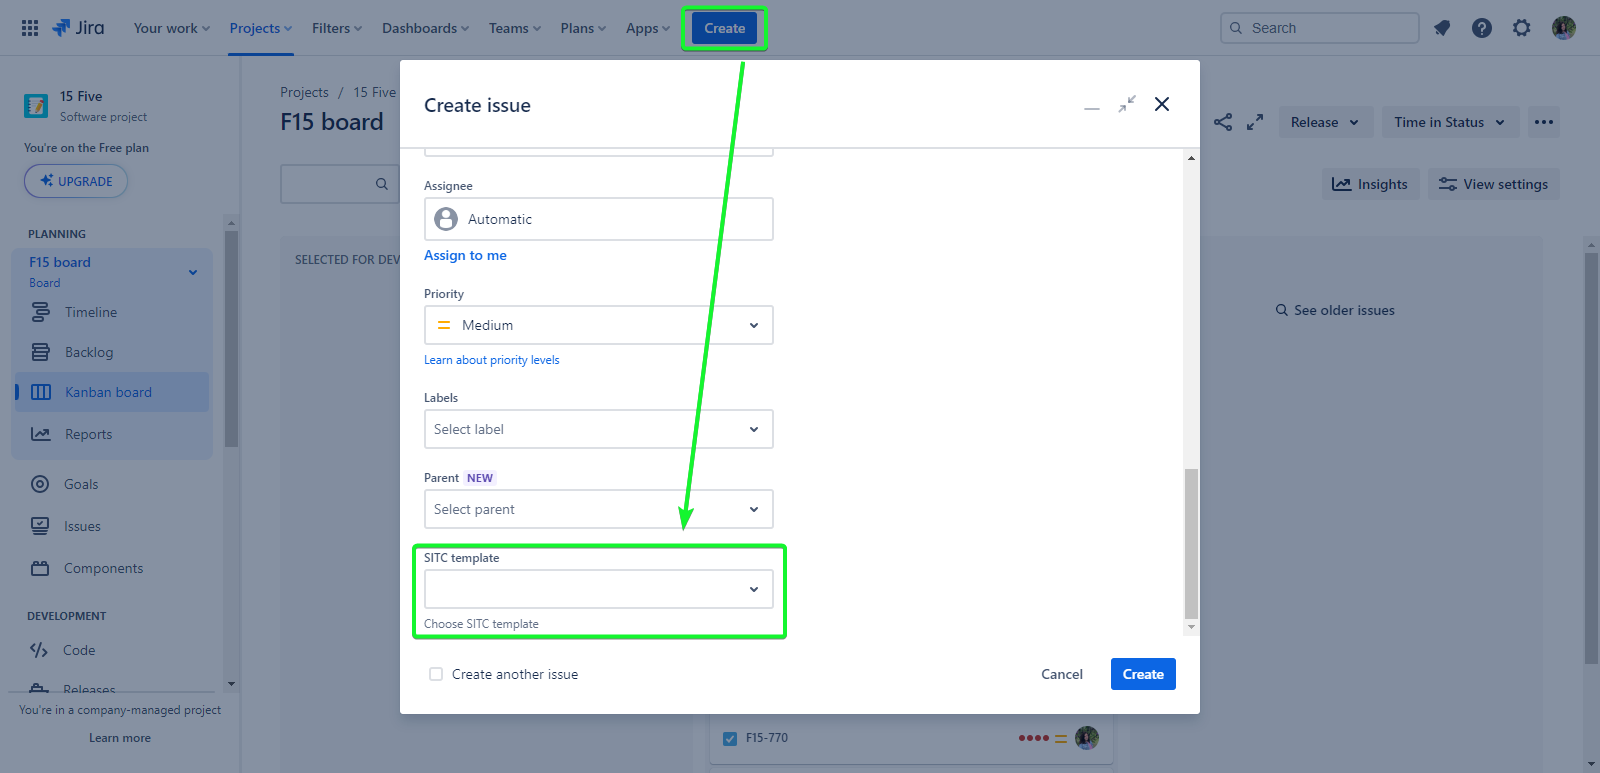Open the Filters menu in top navigation
This screenshot has height=773, width=1600.
tap(336, 28)
